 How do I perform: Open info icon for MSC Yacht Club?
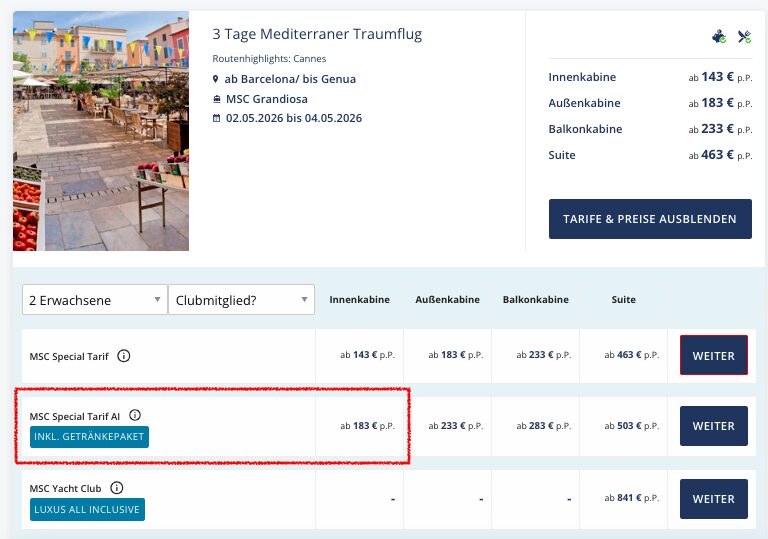click(x=117, y=488)
